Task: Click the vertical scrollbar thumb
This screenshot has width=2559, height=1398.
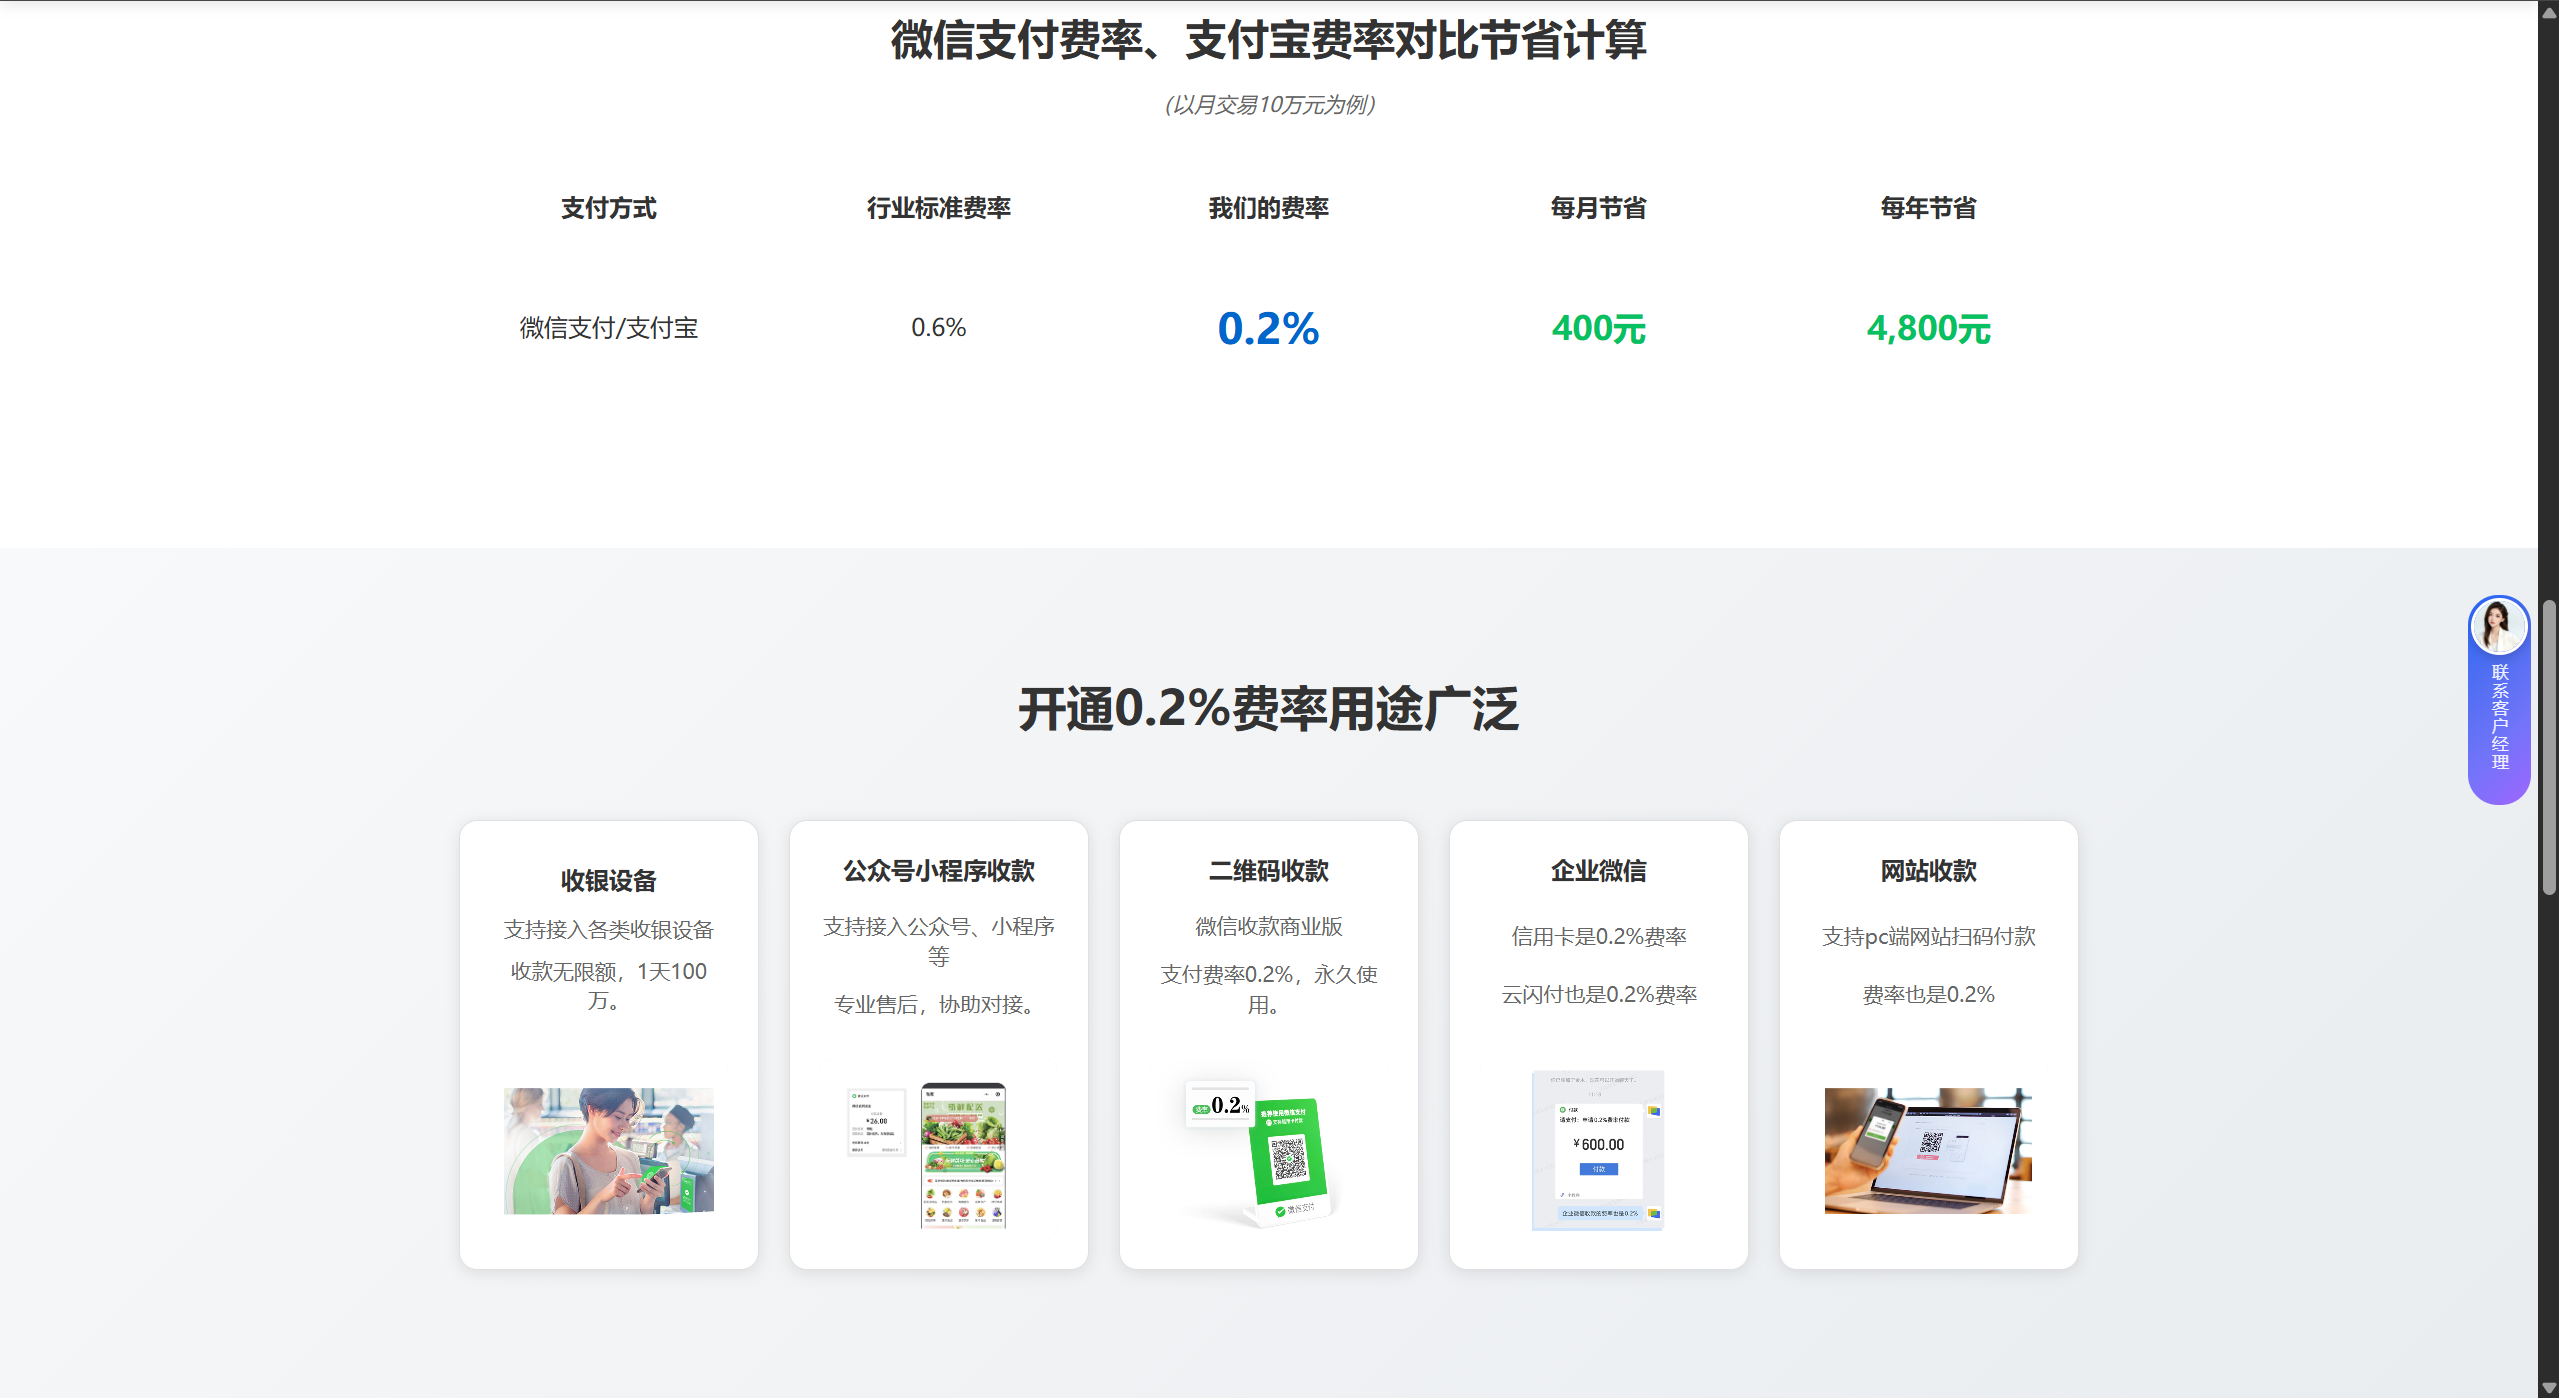Action: 2548,747
